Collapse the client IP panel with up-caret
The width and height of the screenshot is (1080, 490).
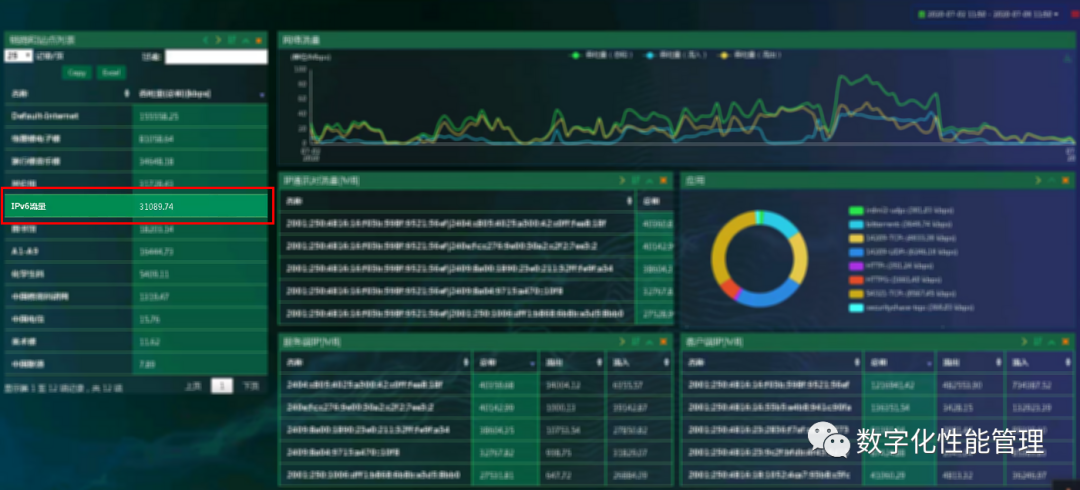tap(1052, 341)
